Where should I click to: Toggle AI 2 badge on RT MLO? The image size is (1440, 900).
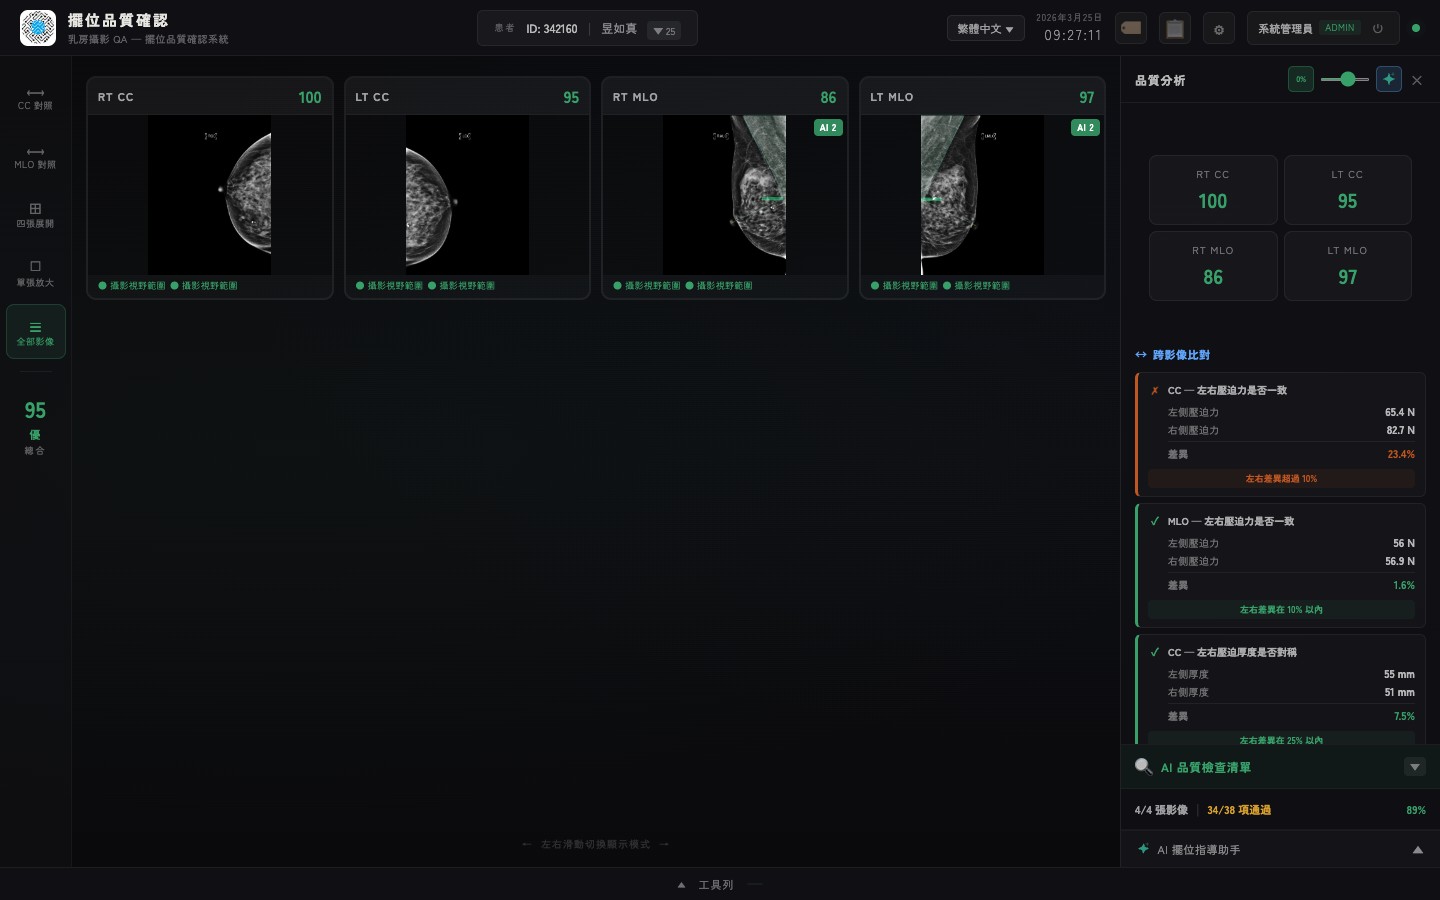coord(828,127)
